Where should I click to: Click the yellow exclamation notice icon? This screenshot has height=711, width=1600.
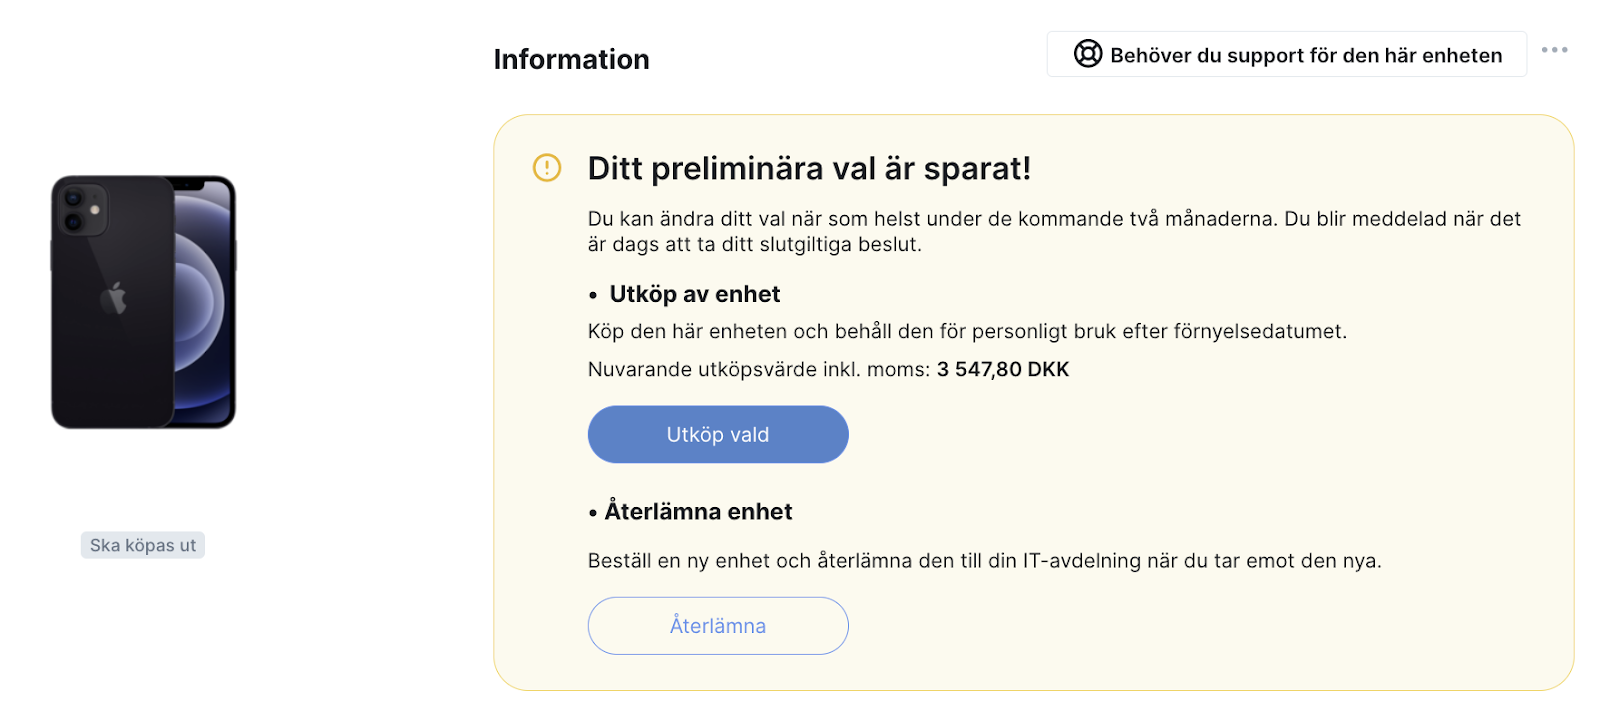coord(547,167)
